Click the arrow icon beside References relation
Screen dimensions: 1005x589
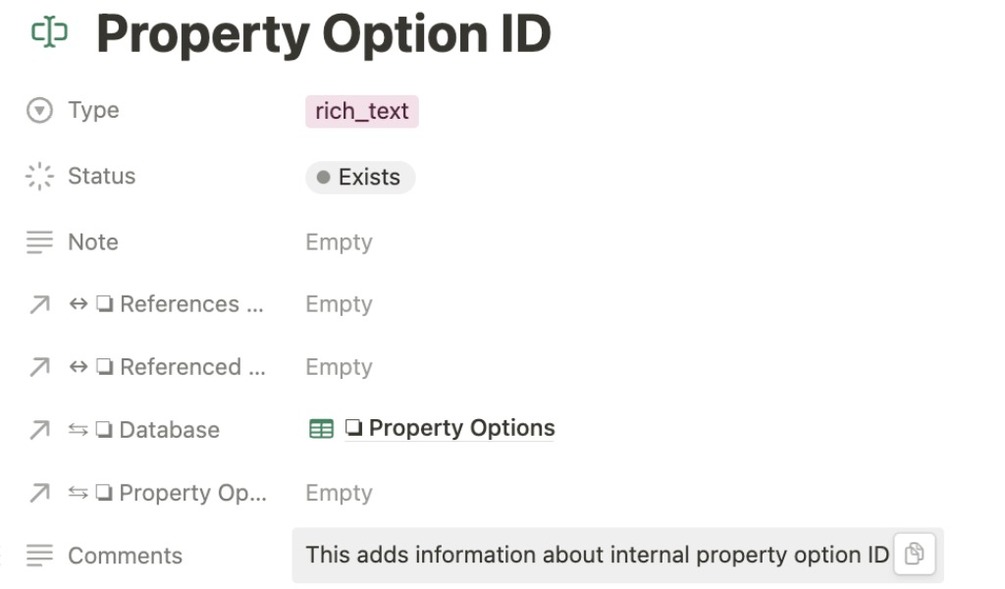[39, 304]
